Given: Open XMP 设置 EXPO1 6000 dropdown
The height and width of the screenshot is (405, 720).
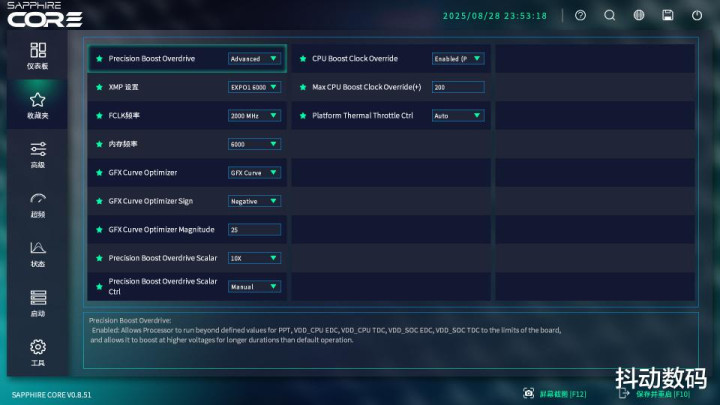Looking at the screenshot, I should (x=254, y=87).
